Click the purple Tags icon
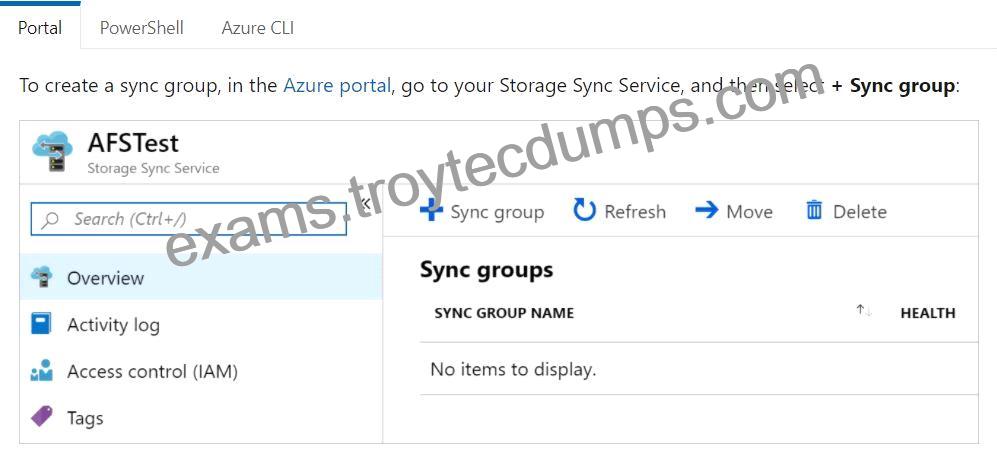This screenshot has height=449, width=997. pos(42,417)
